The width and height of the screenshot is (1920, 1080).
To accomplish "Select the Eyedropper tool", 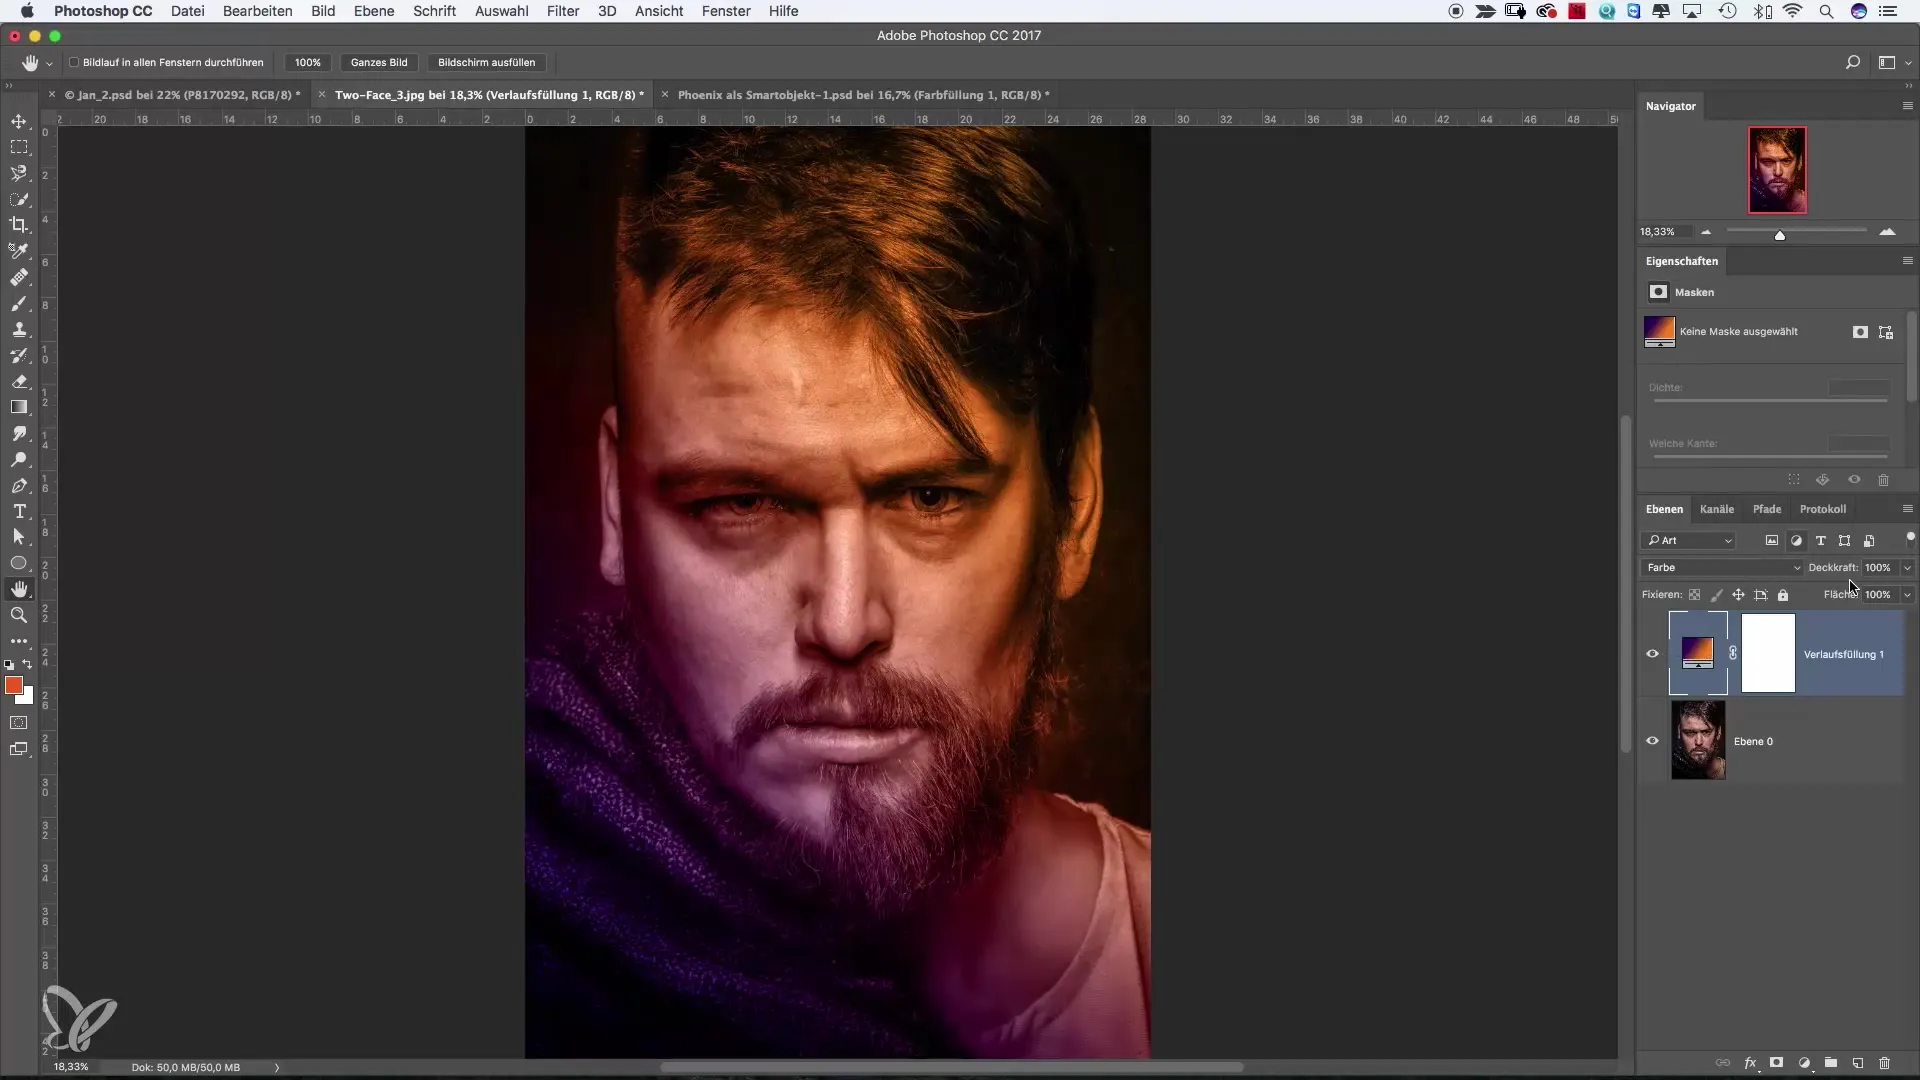I will click(19, 251).
